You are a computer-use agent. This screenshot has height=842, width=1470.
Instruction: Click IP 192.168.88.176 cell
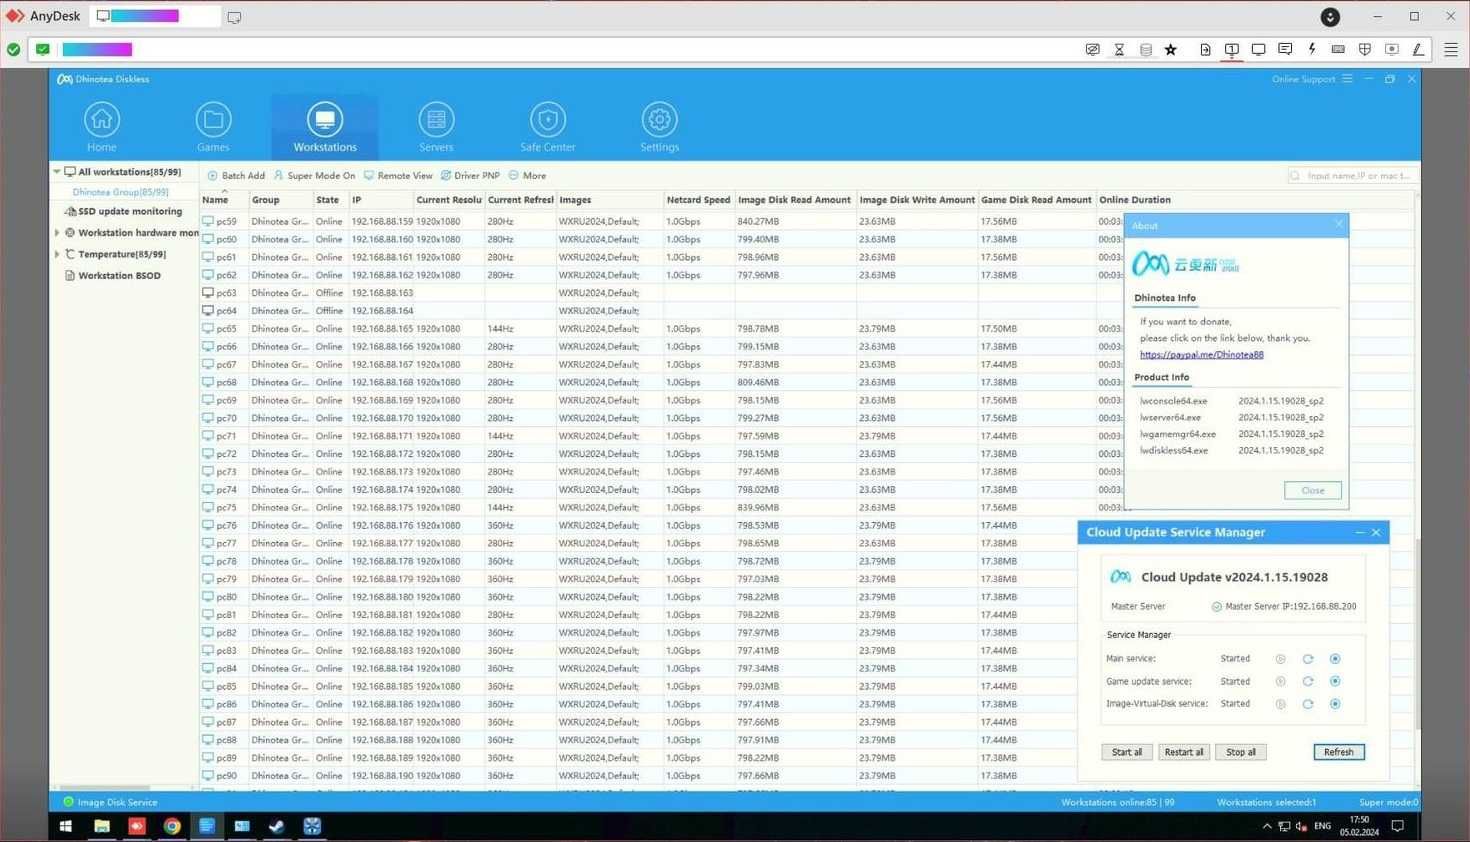[x=382, y=525]
